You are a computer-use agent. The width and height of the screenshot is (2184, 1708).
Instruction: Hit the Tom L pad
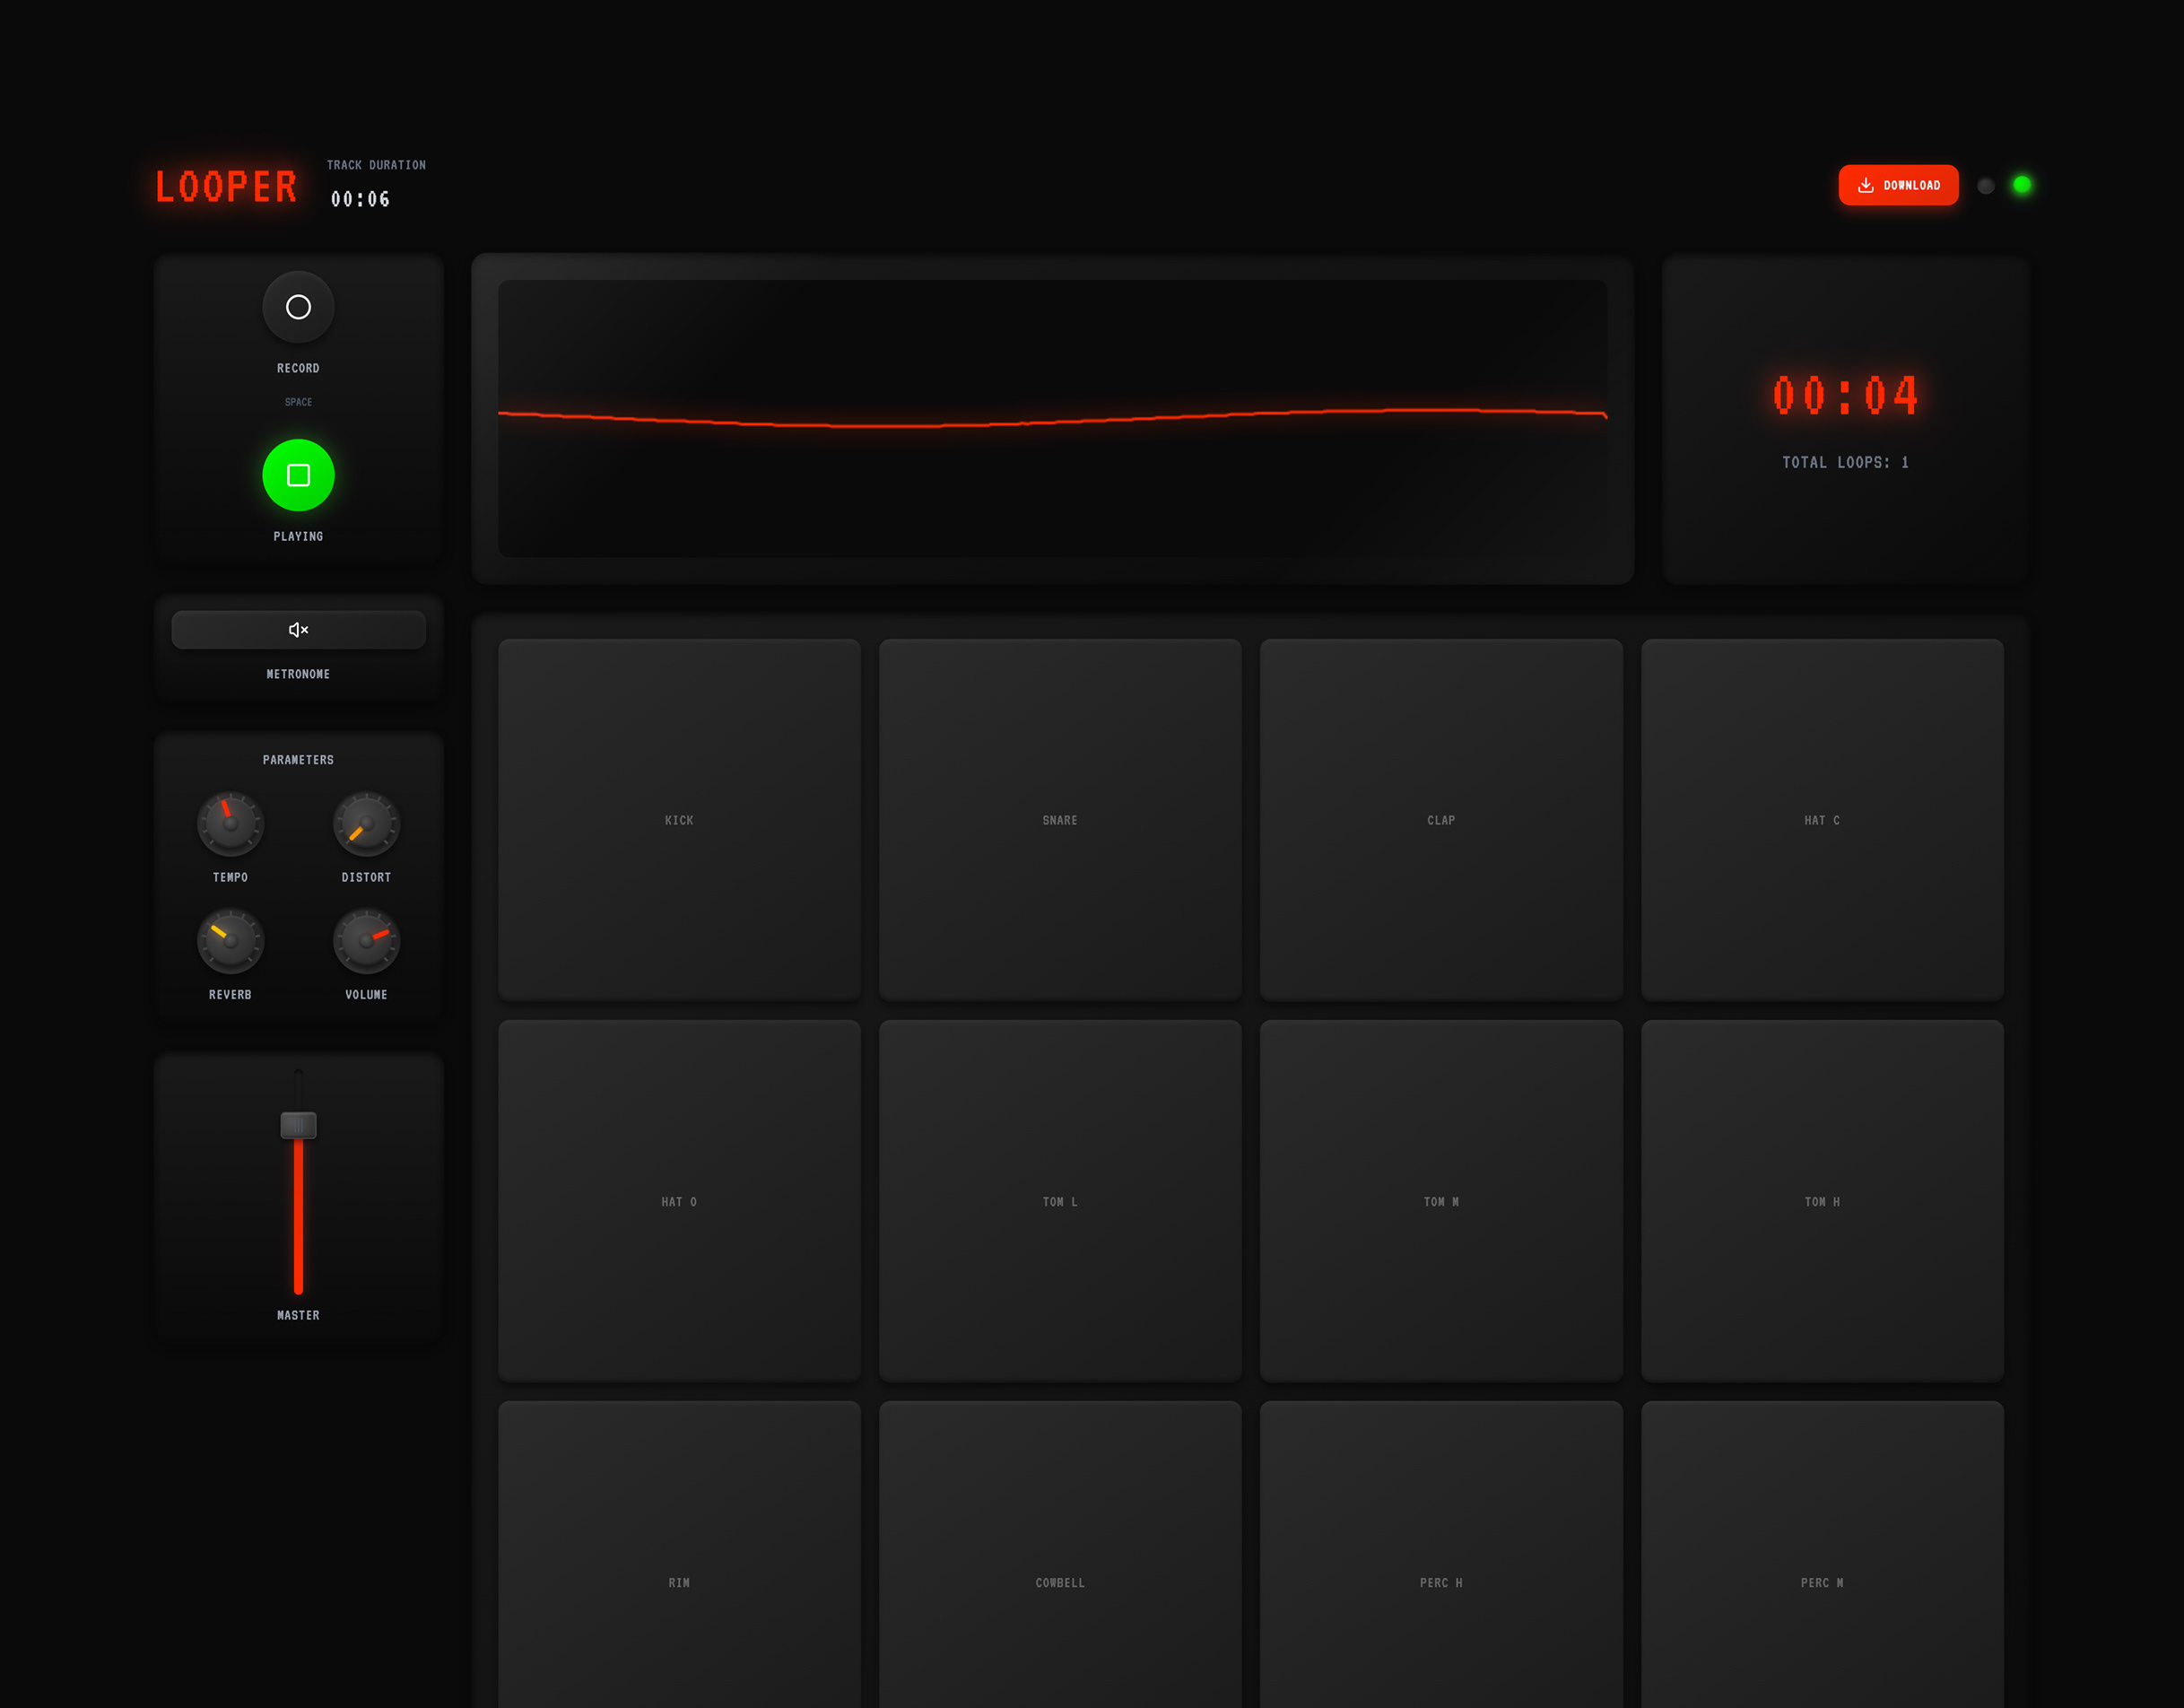coord(1059,1200)
